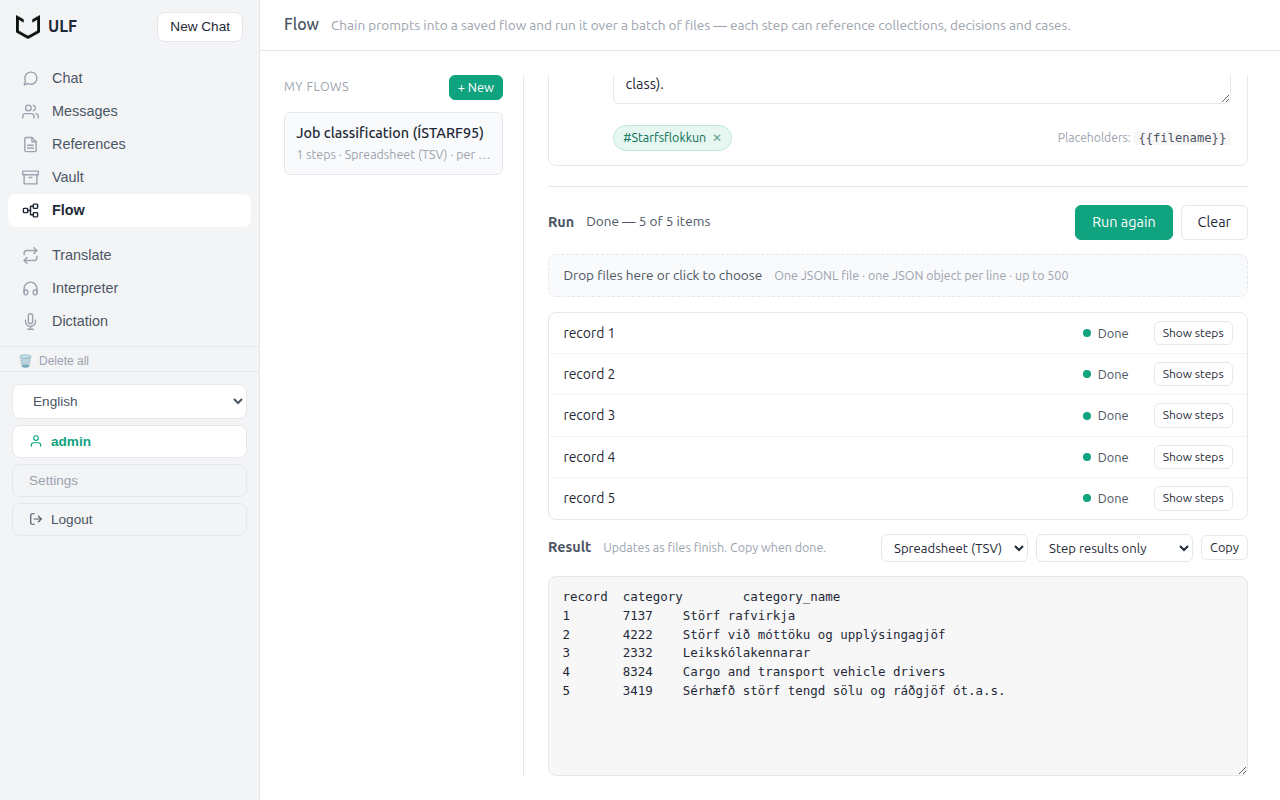Image resolution: width=1280 pixels, height=800 pixels.
Task: Open the Spreadsheet (TSV) format dropdown
Action: (954, 548)
